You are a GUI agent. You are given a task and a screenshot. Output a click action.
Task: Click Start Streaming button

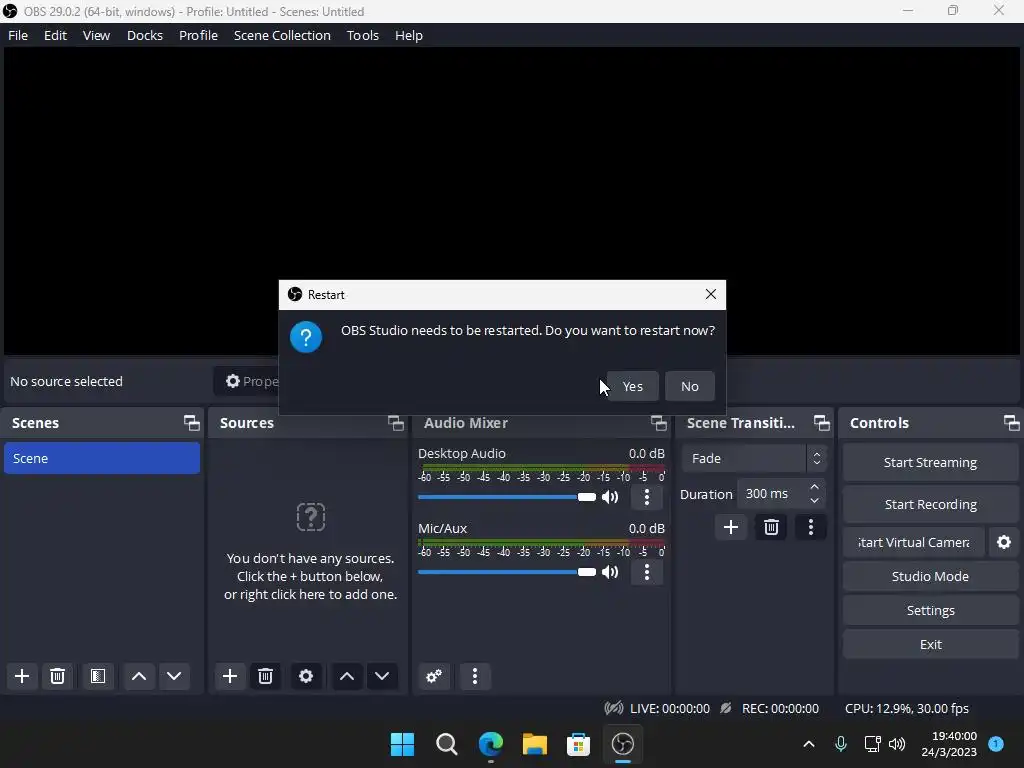930,462
